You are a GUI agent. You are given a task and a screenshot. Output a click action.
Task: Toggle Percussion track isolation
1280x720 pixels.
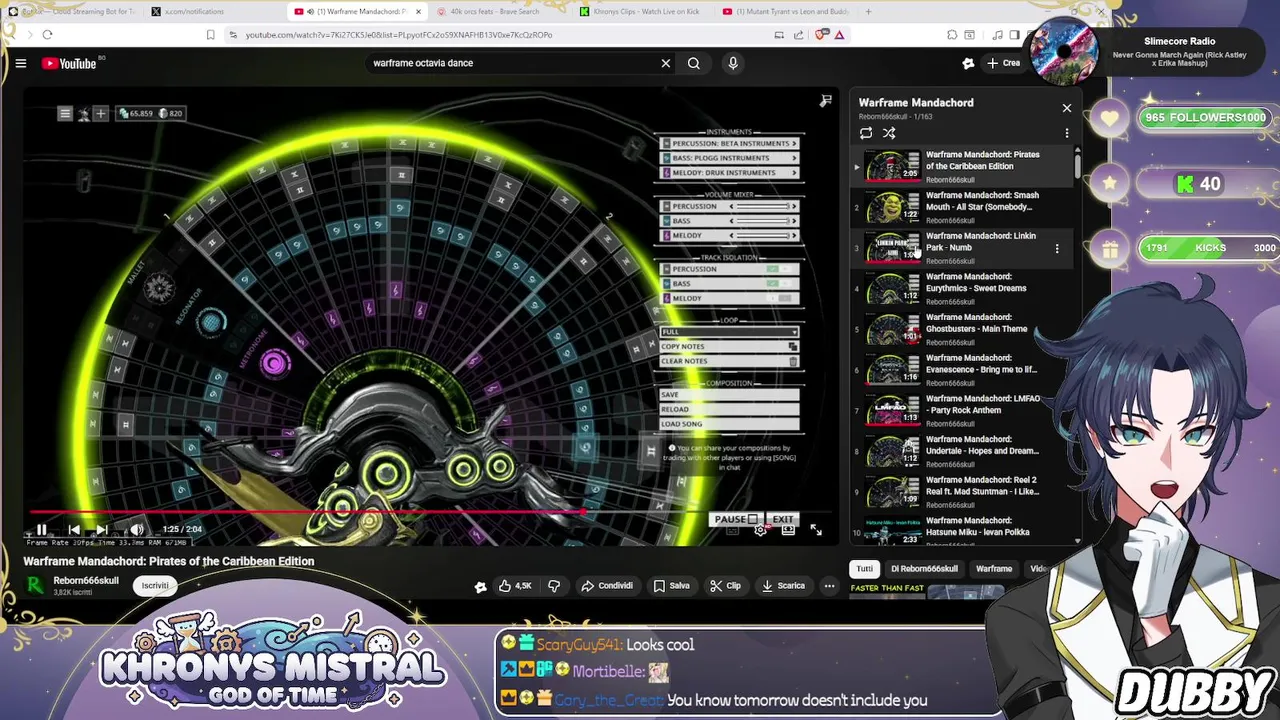click(779, 269)
